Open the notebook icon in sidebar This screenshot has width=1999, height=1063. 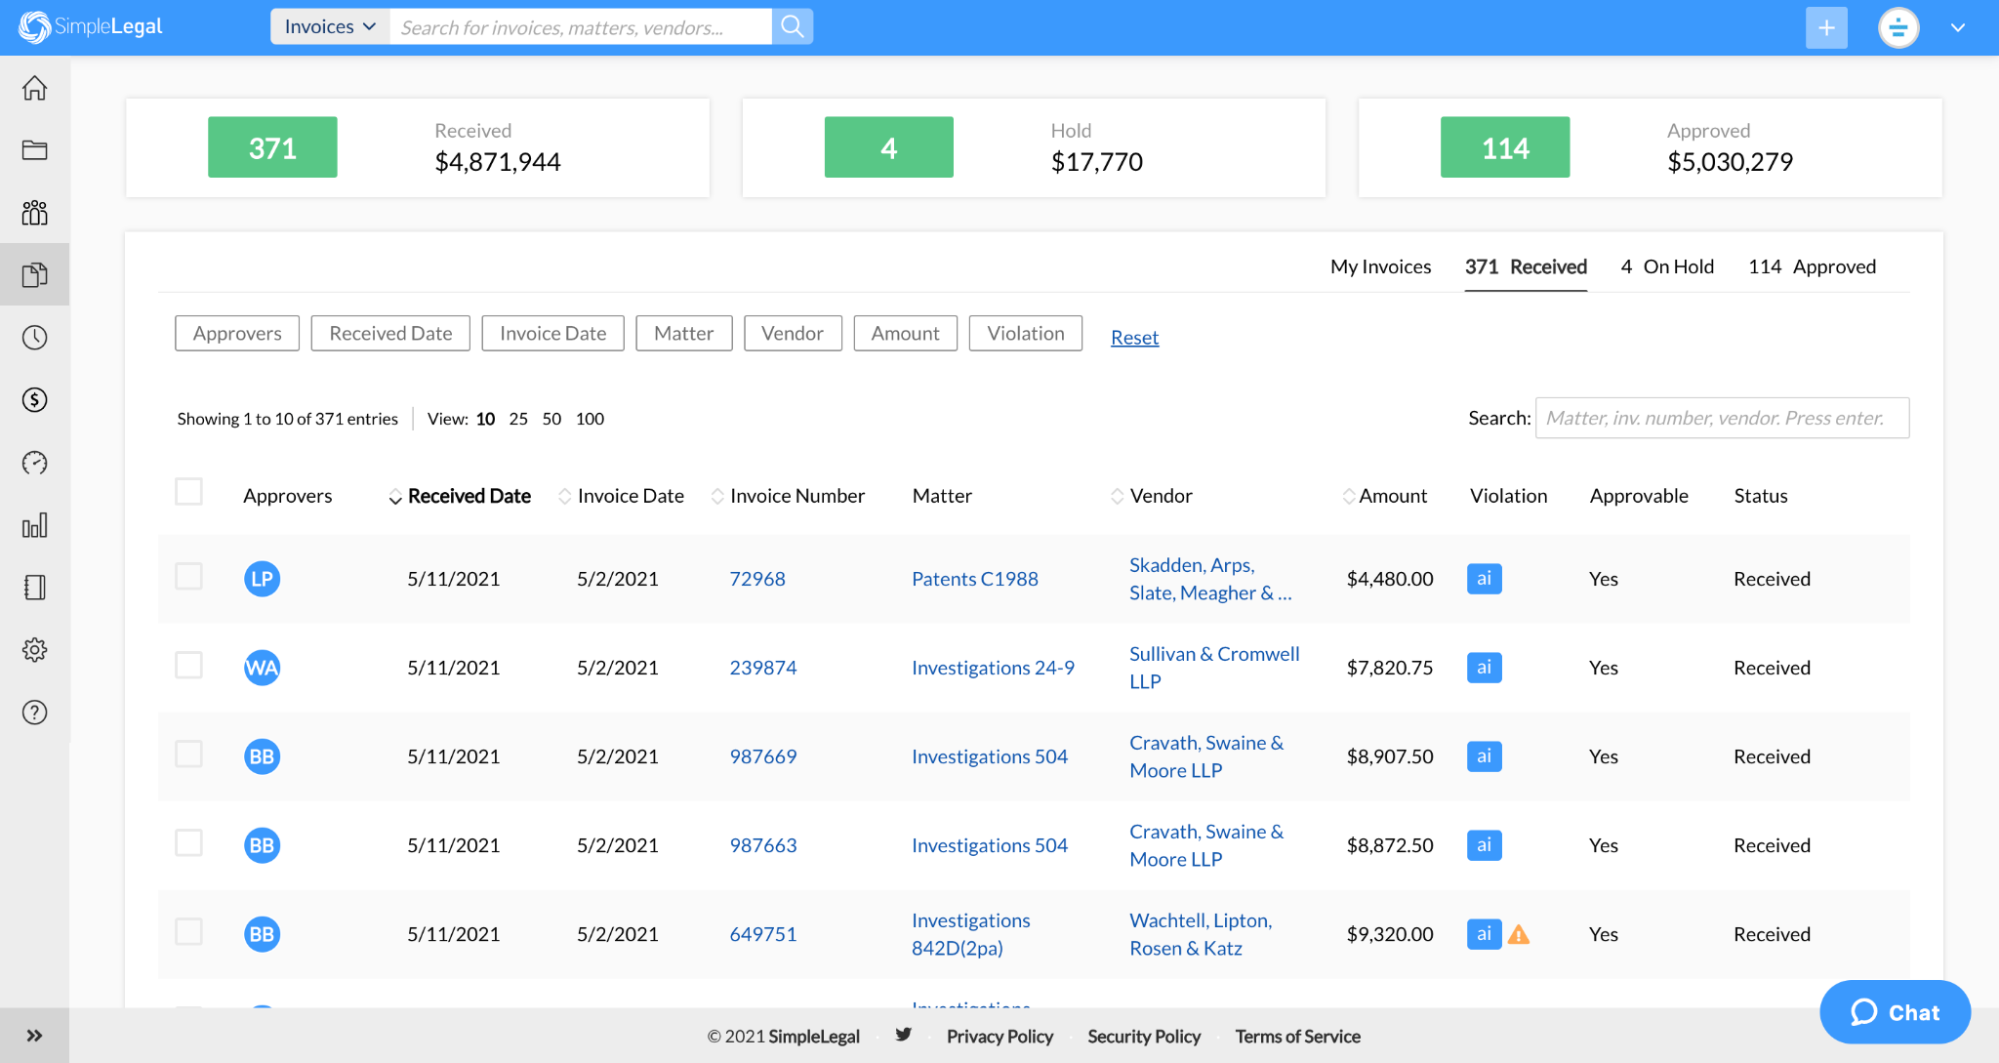[x=35, y=587]
